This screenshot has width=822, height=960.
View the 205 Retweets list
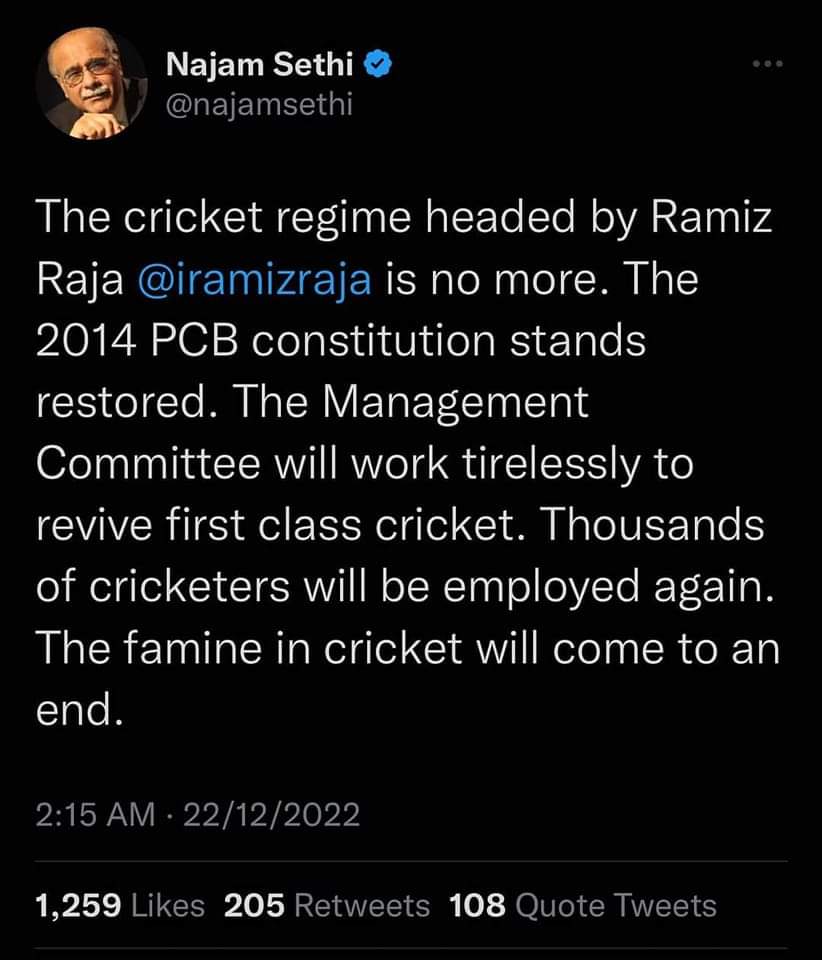click(x=327, y=906)
